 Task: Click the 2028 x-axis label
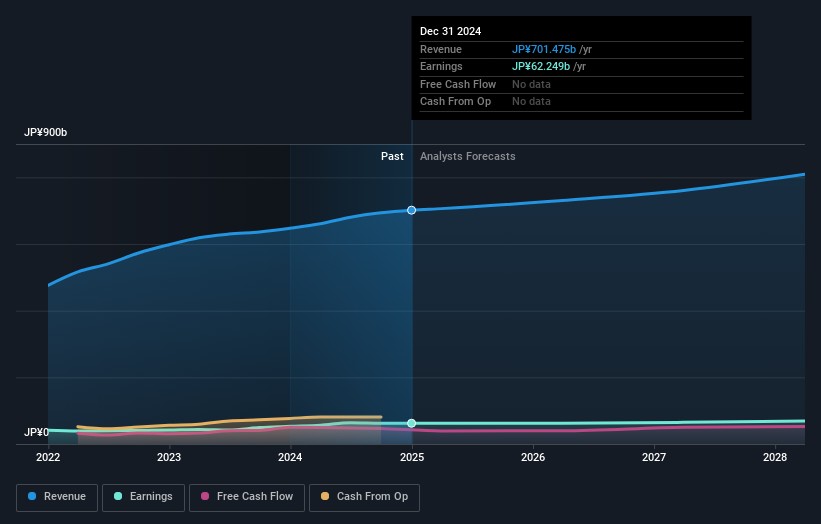point(775,457)
